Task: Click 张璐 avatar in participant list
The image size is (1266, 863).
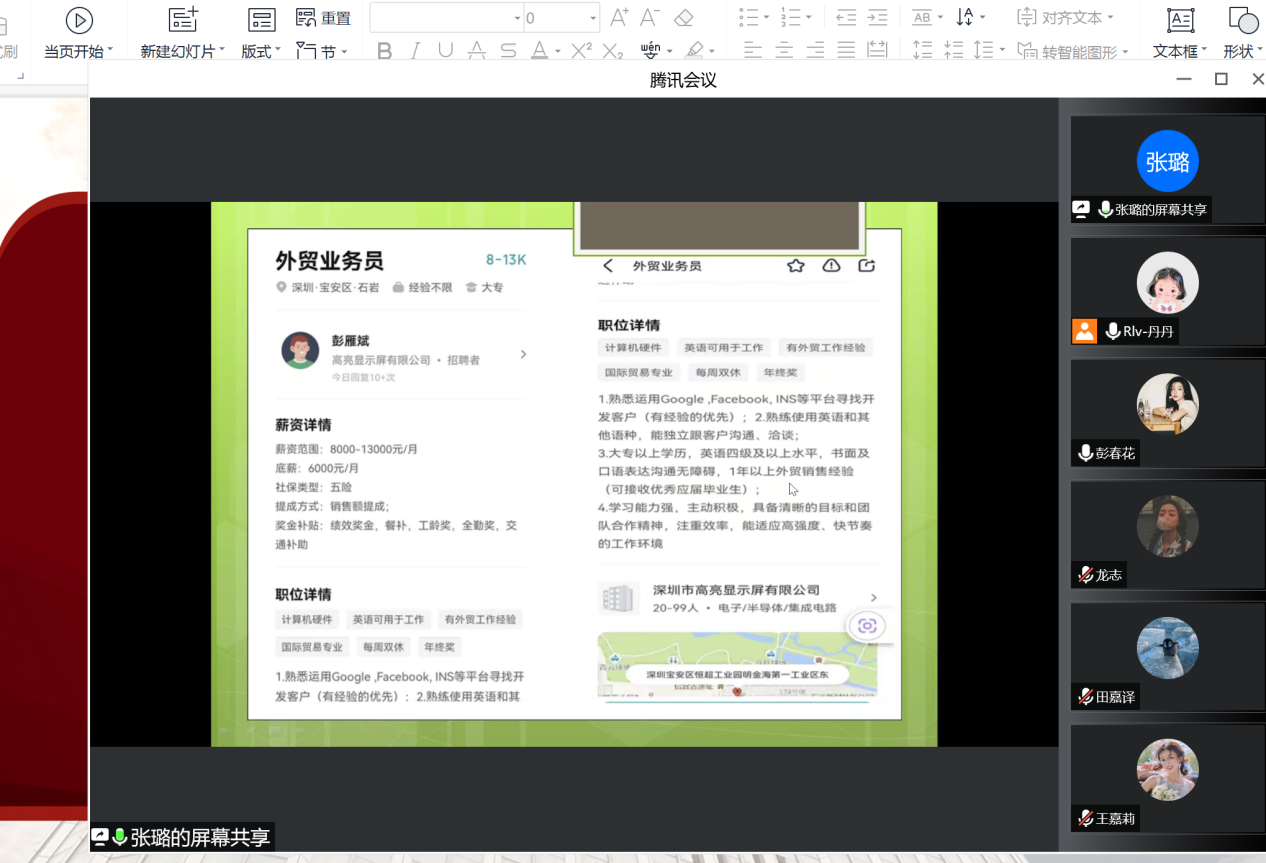Action: pos(1167,161)
